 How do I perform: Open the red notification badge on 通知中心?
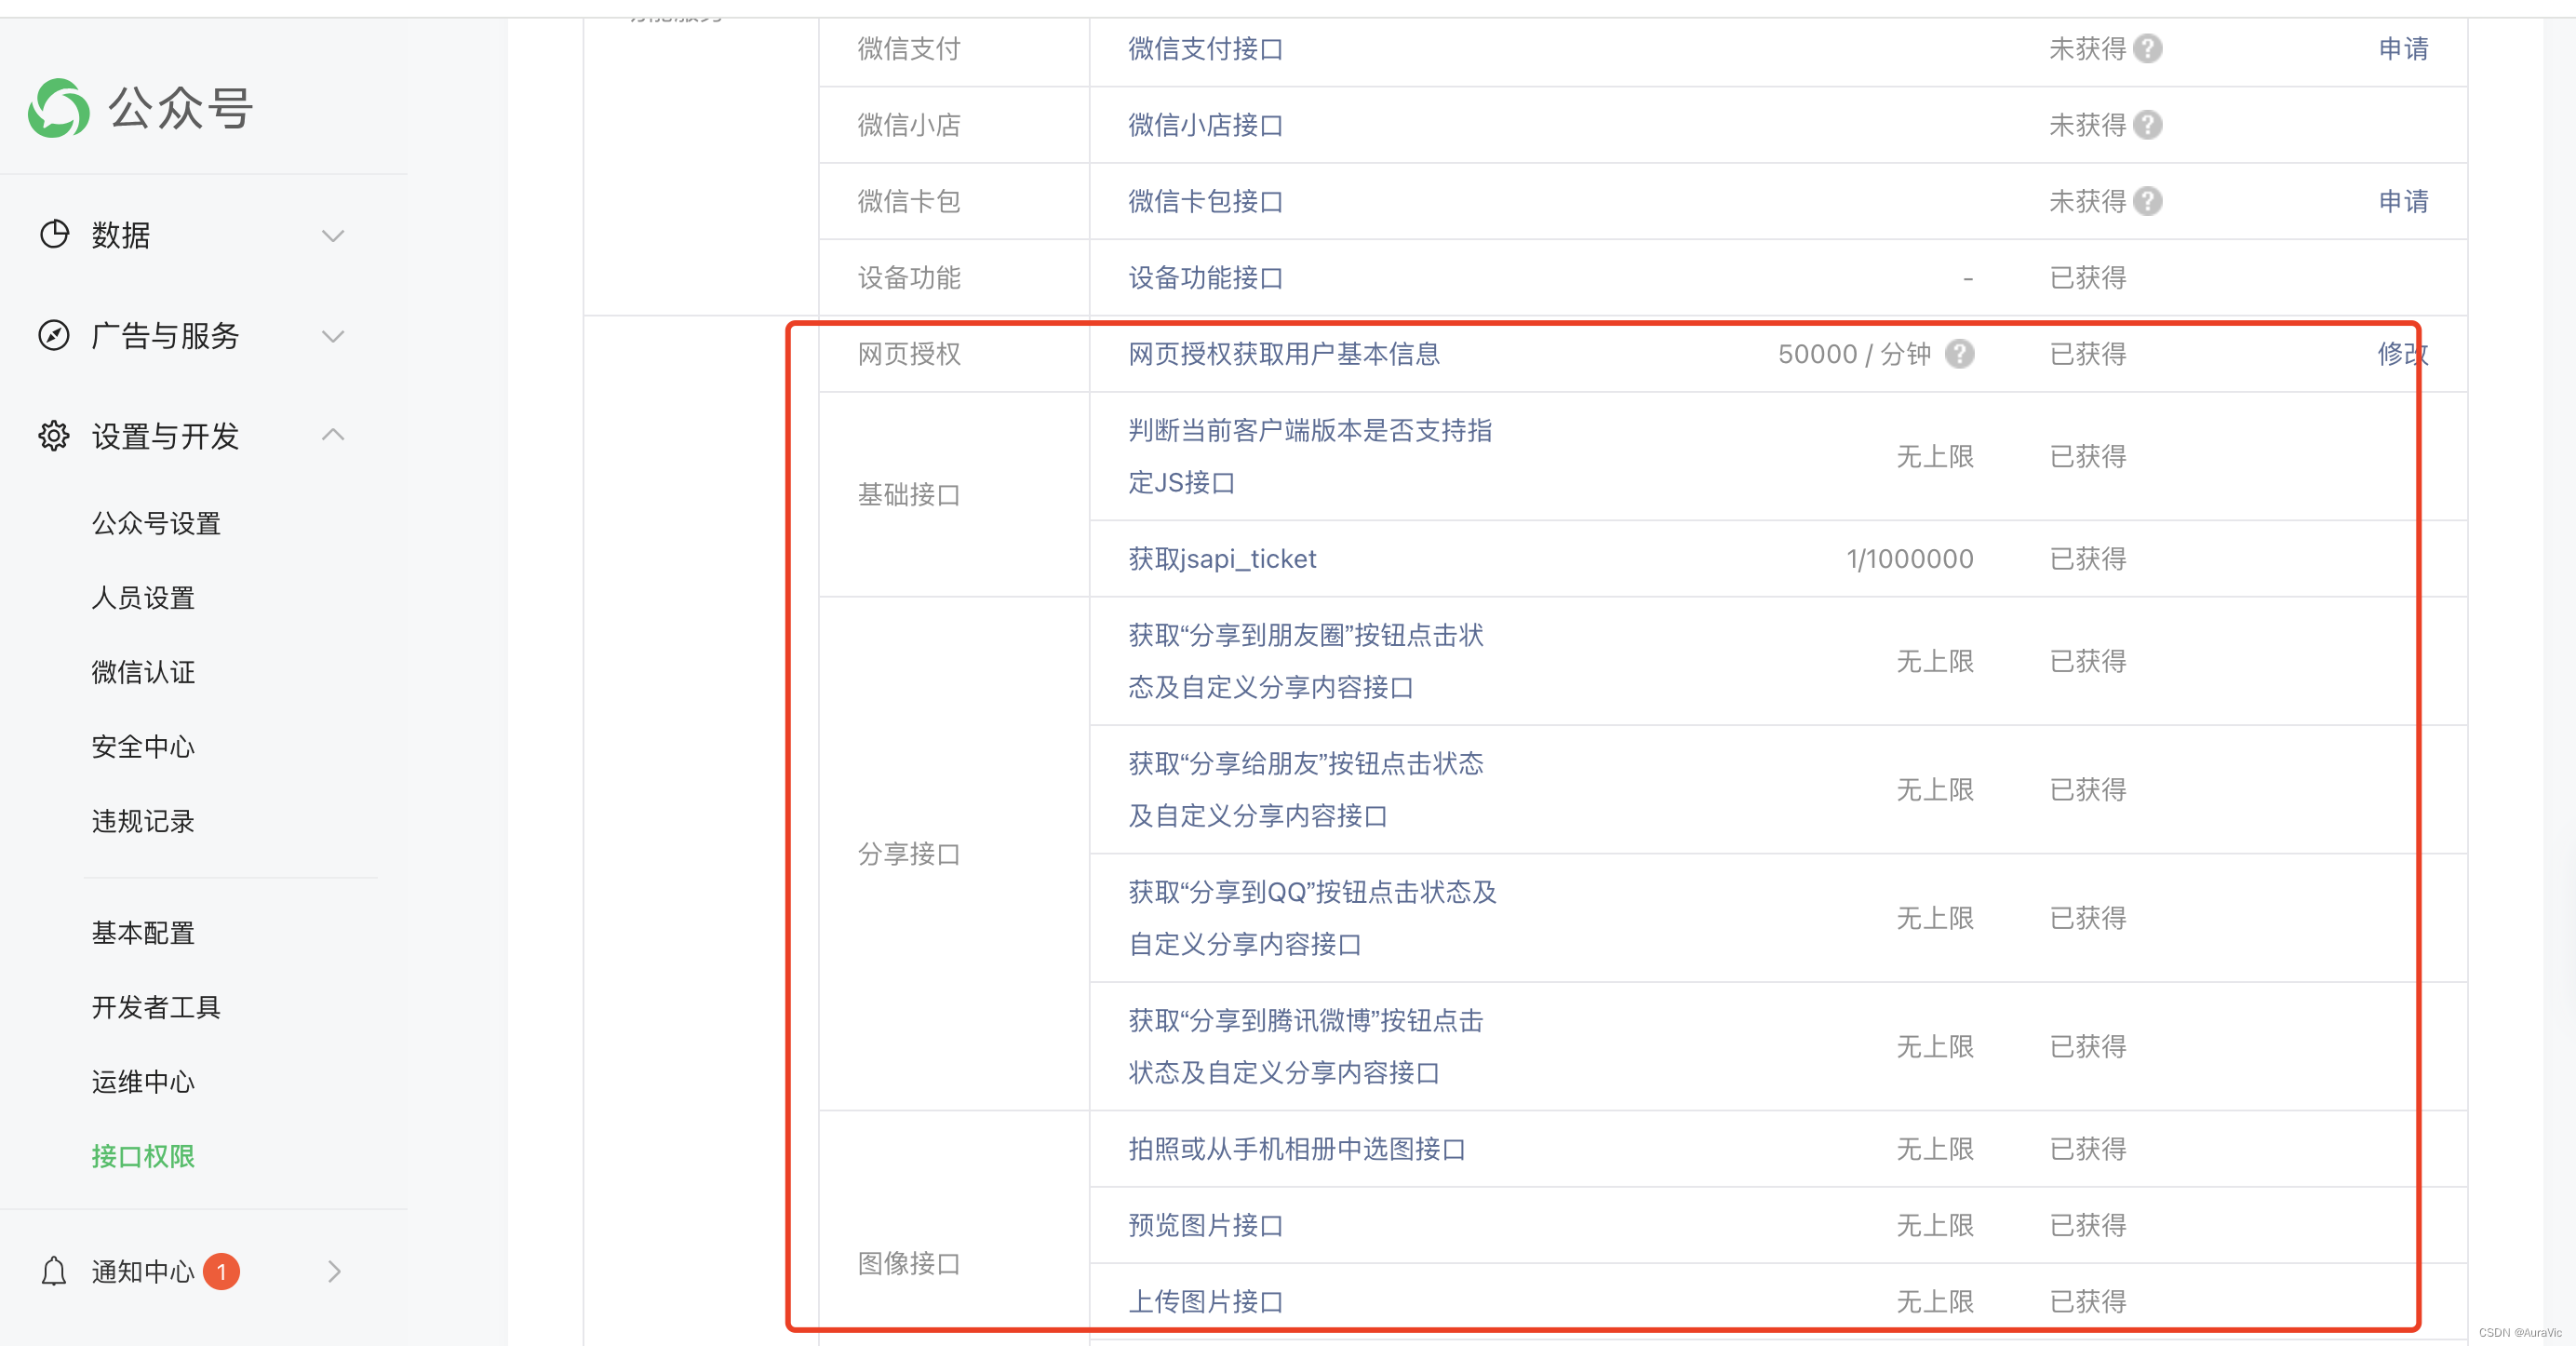click(221, 1271)
